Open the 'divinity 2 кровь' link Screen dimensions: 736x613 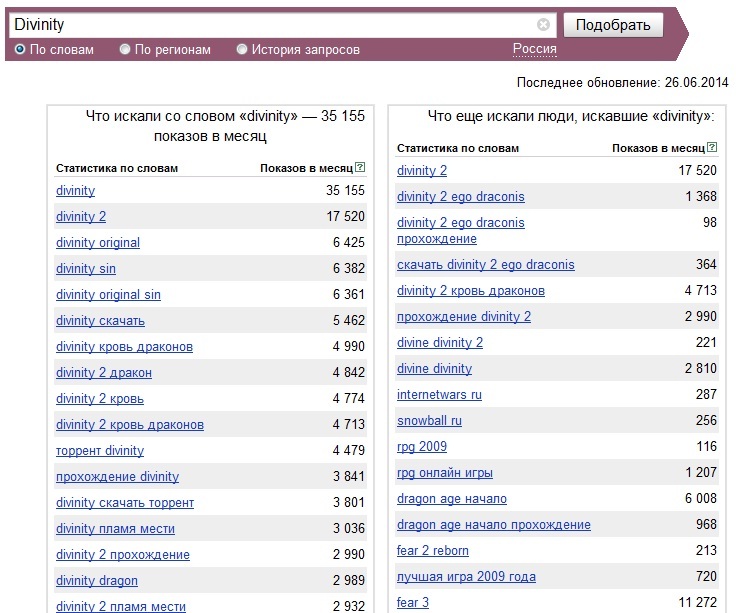(x=100, y=398)
